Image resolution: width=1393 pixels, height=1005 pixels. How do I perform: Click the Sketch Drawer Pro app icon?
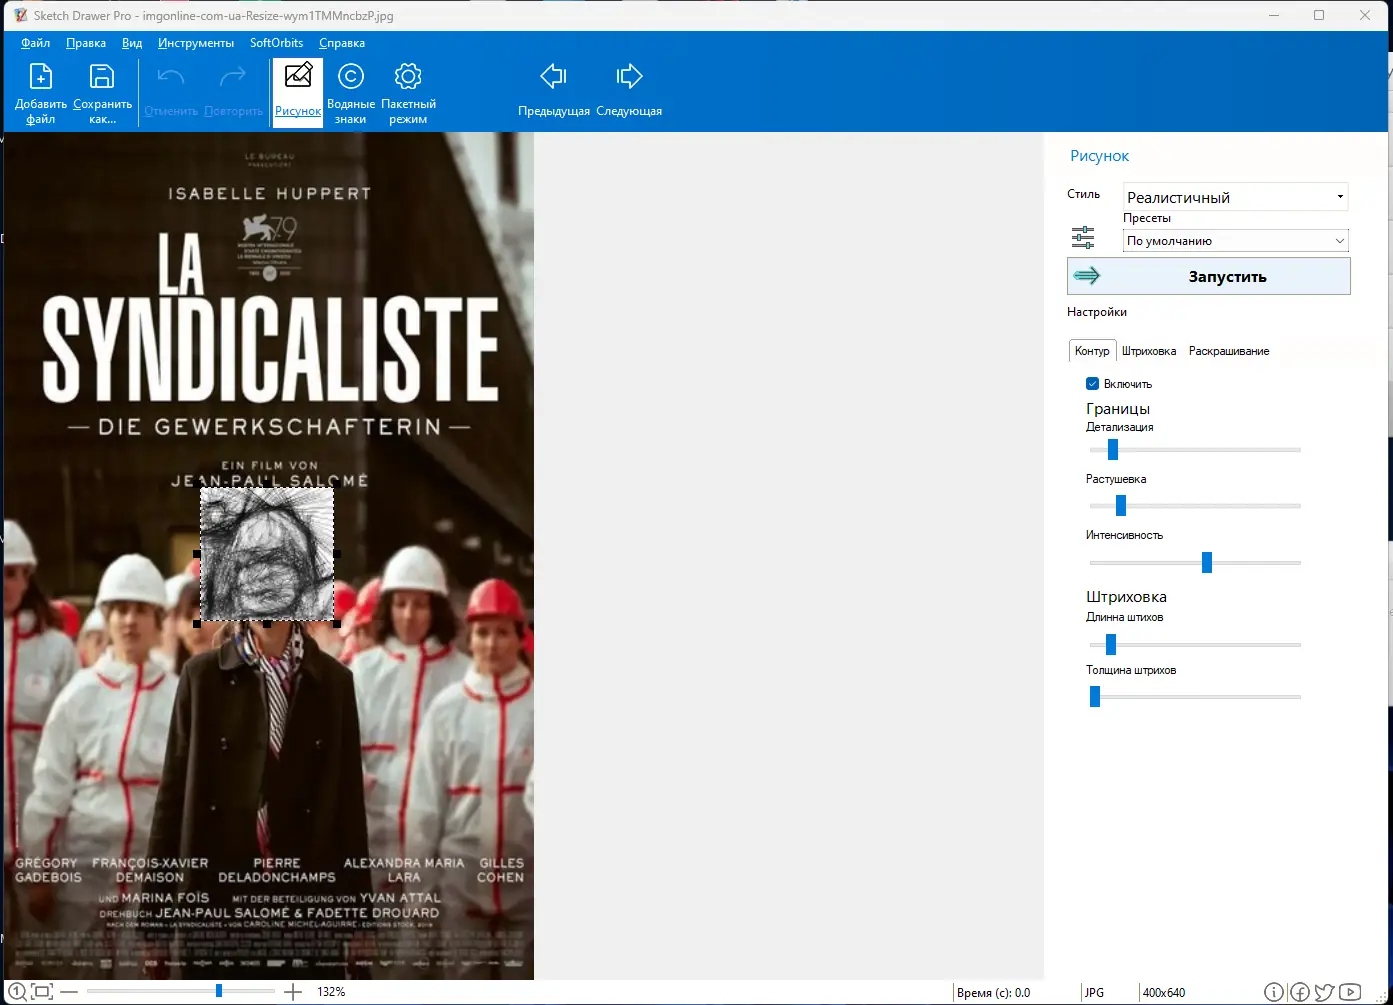tap(20, 15)
